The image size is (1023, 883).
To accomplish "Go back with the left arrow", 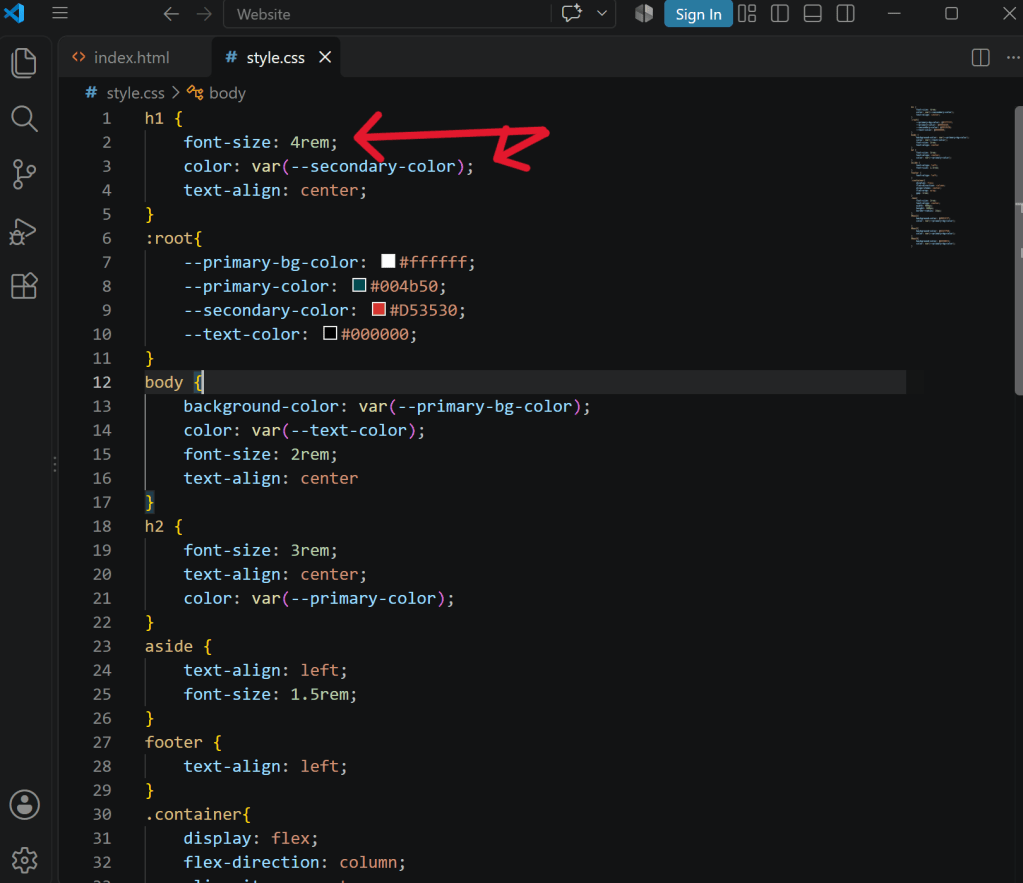I will [x=171, y=14].
